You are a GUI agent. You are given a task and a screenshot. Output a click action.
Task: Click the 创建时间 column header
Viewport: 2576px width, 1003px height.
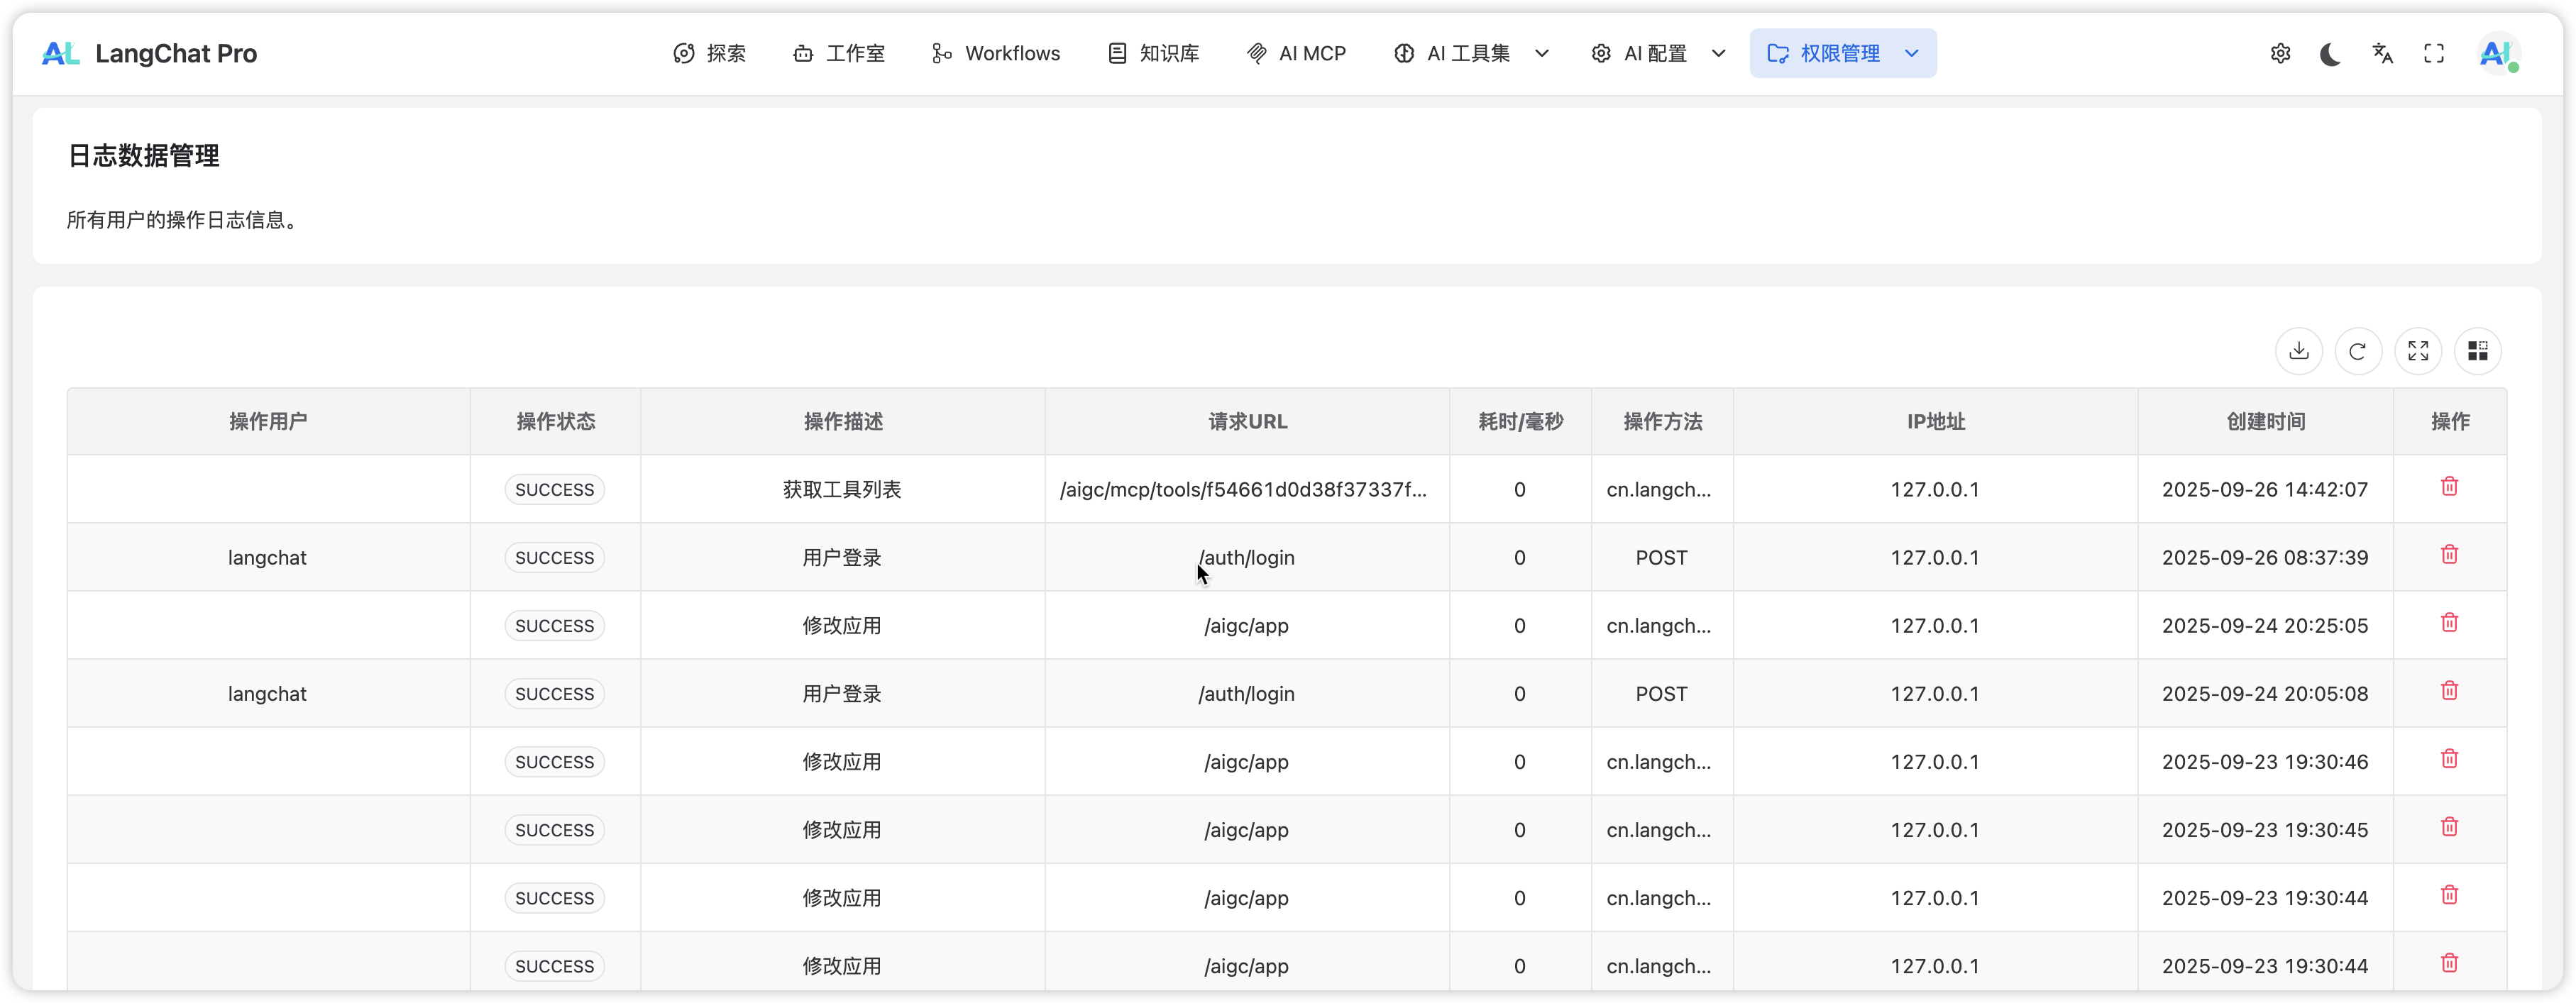coord(2265,422)
